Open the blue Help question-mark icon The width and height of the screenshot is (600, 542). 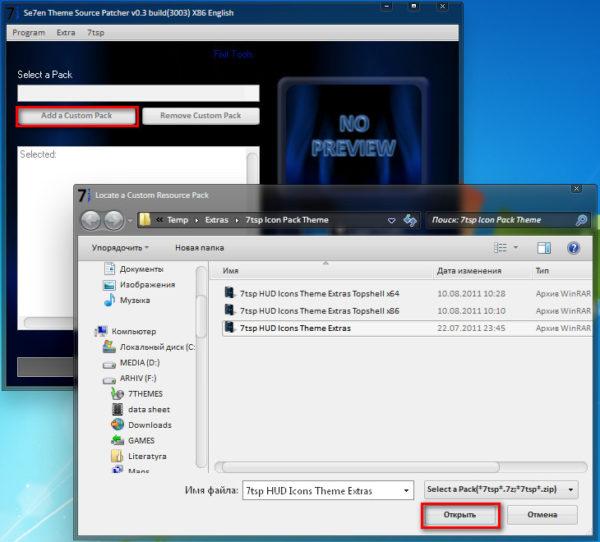(x=573, y=248)
